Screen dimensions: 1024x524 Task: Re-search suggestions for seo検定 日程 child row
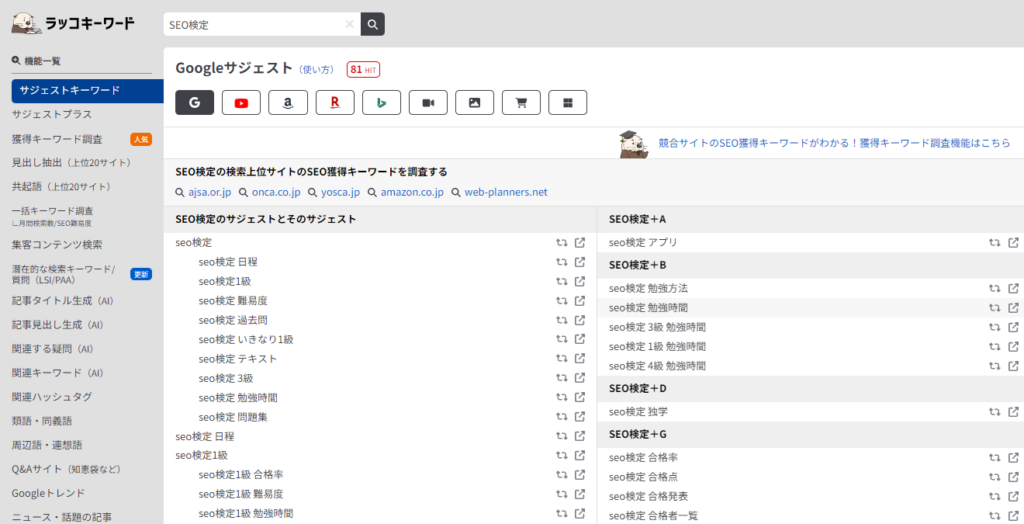(x=562, y=262)
